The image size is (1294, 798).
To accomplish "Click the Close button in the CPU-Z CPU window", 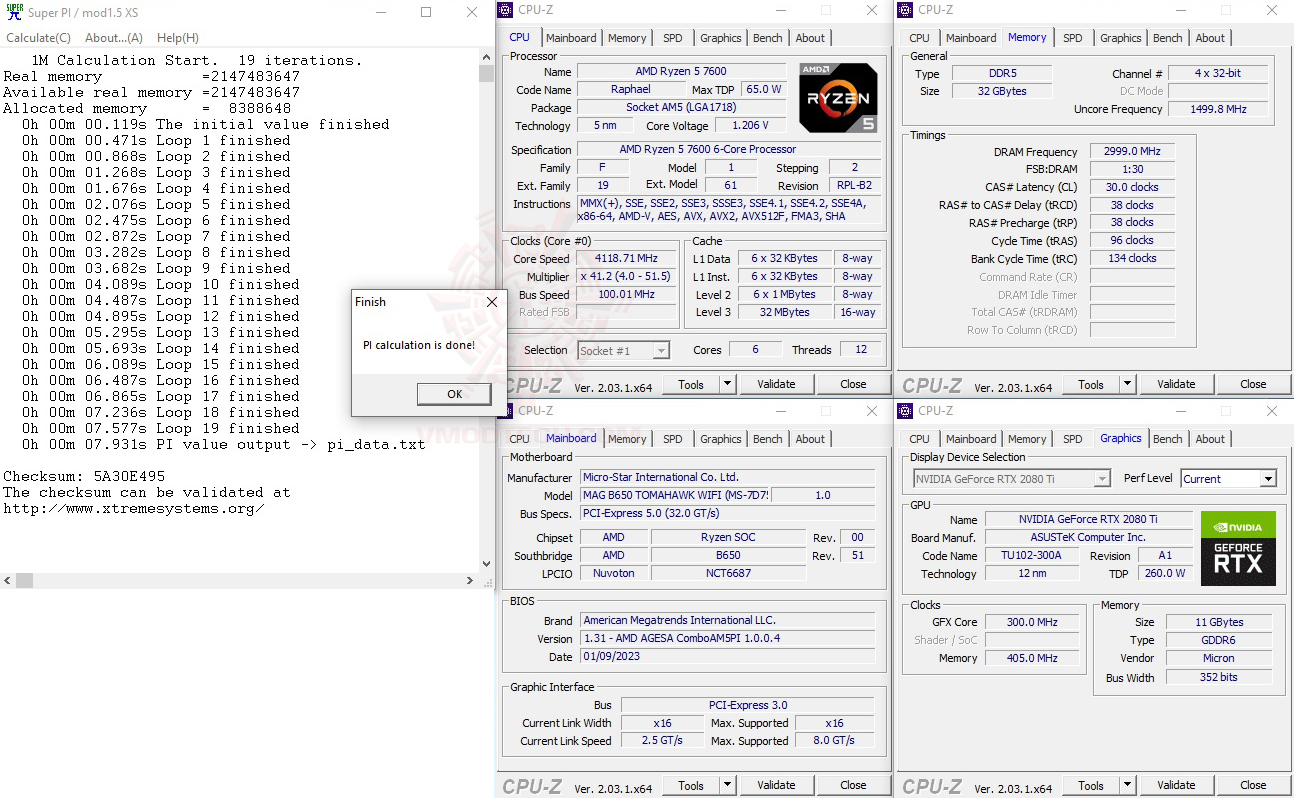I will point(853,384).
